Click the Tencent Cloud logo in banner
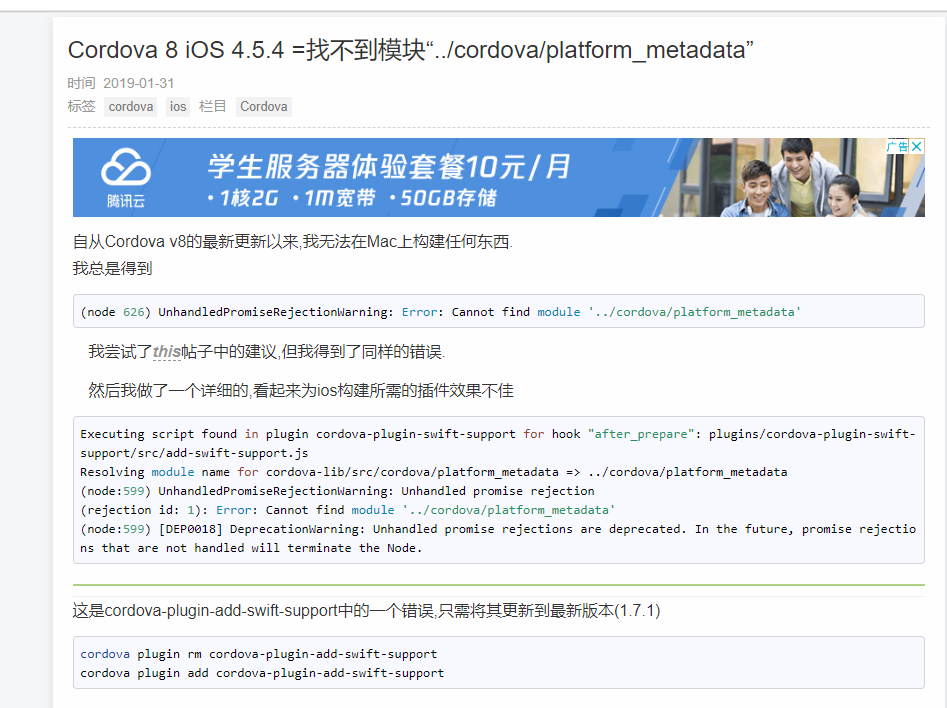The width and height of the screenshot is (947, 708). (126, 178)
